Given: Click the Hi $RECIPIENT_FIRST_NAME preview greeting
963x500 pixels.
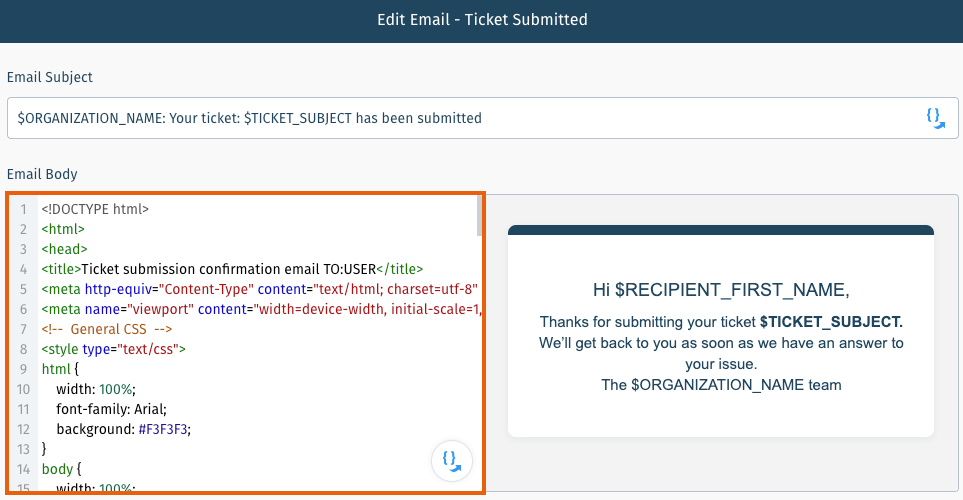Looking at the screenshot, I should [721, 290].
